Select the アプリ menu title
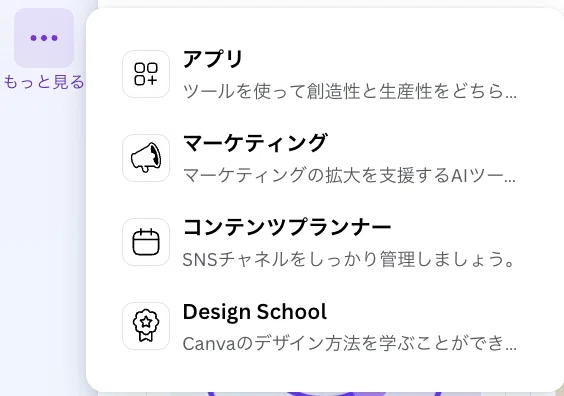The width and height of the screenshot is (564, 396). pos(213,59)
